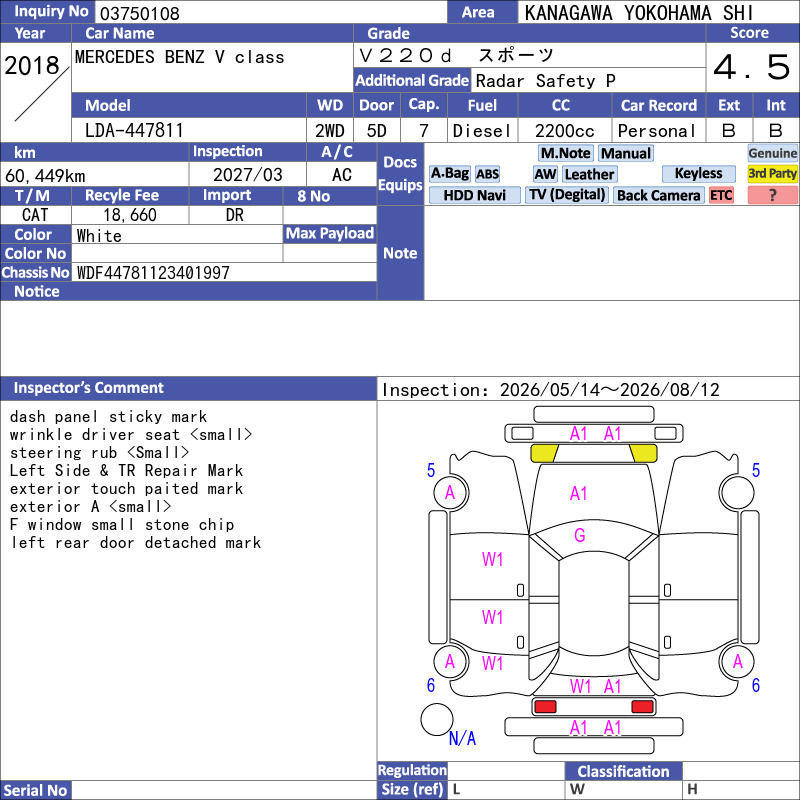The width and height of the screenshot is (800, 800).
Task: Click the Genuine badge
Action: click(772, 154)
